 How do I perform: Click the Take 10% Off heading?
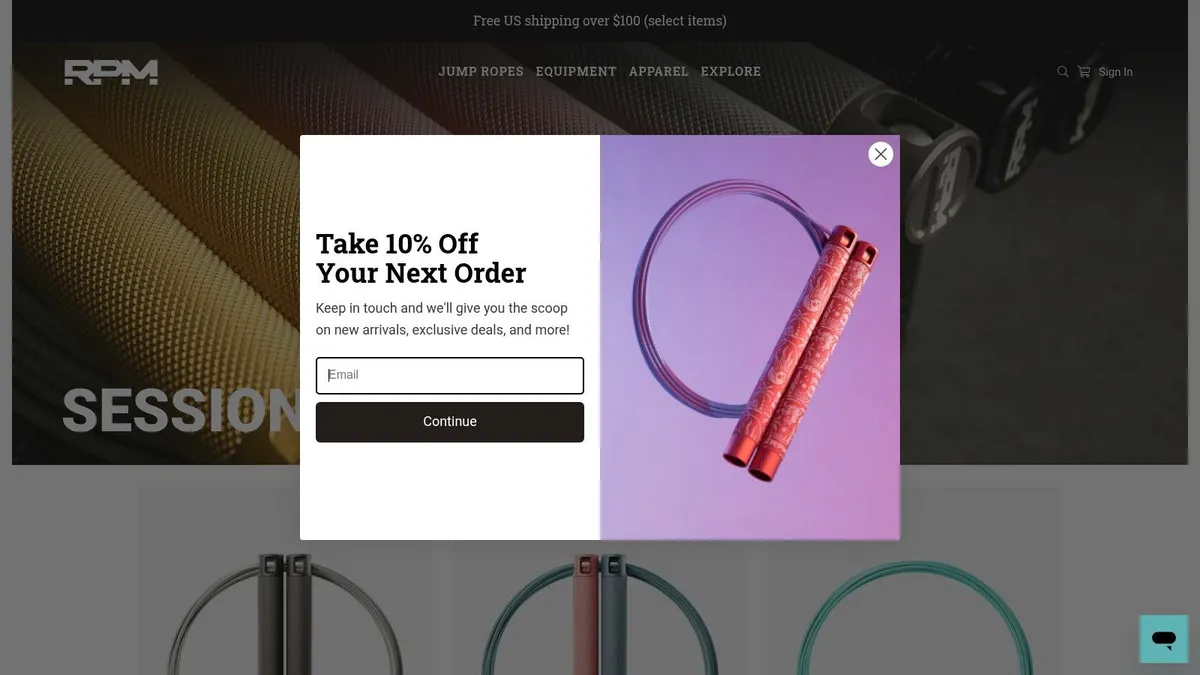click(421, 258)
